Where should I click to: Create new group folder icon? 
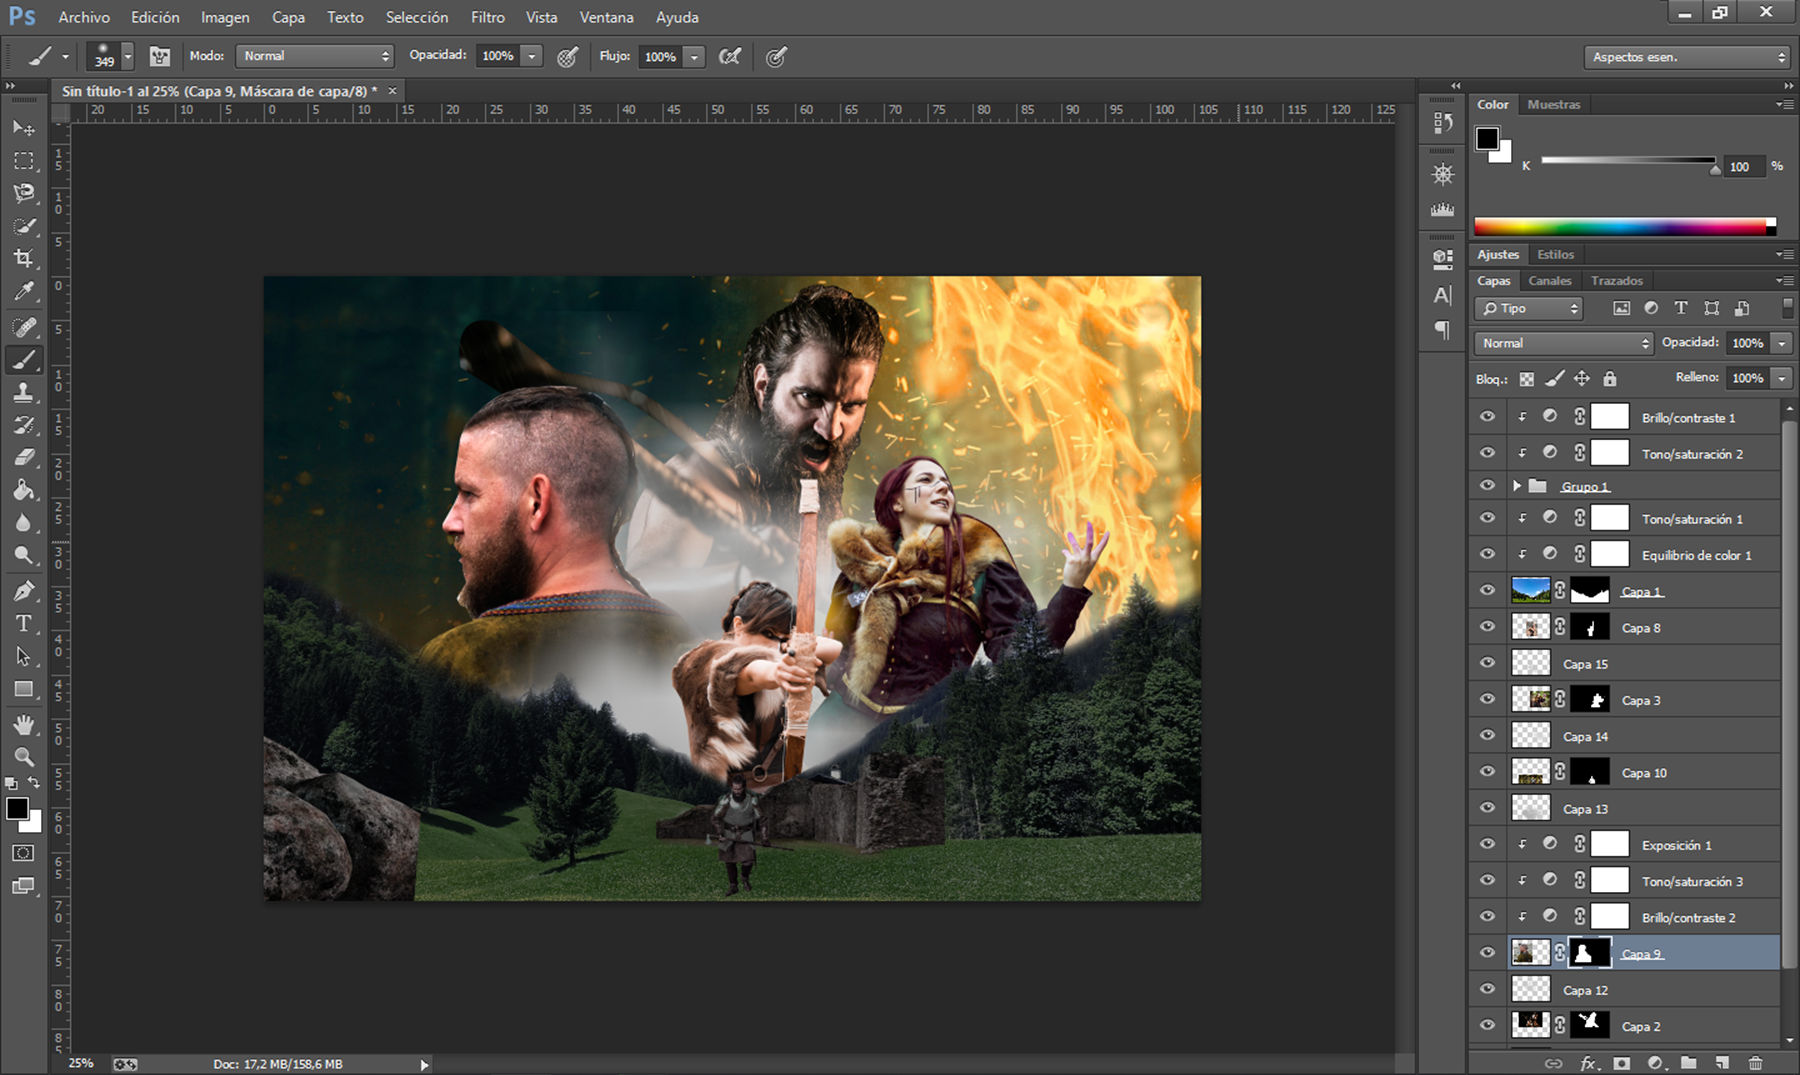1689,1063
